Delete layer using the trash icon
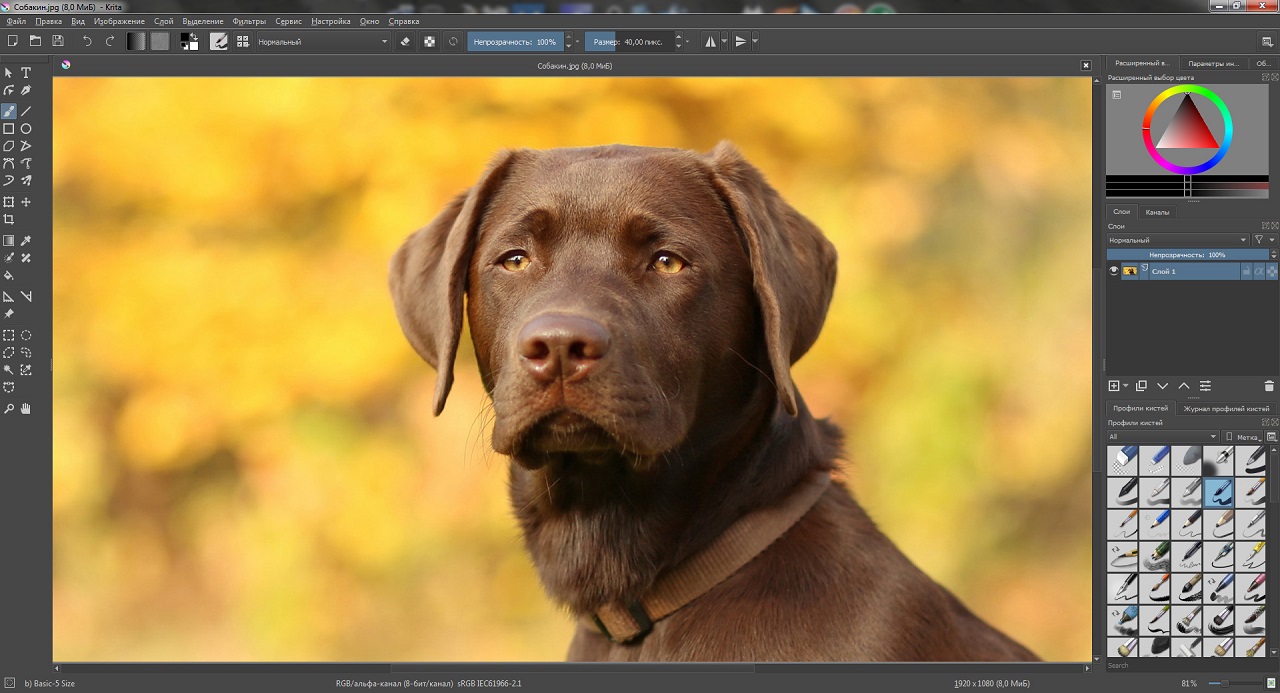Image resolution: width=1280 pixels, height=693 pixels. point(1269,386)
